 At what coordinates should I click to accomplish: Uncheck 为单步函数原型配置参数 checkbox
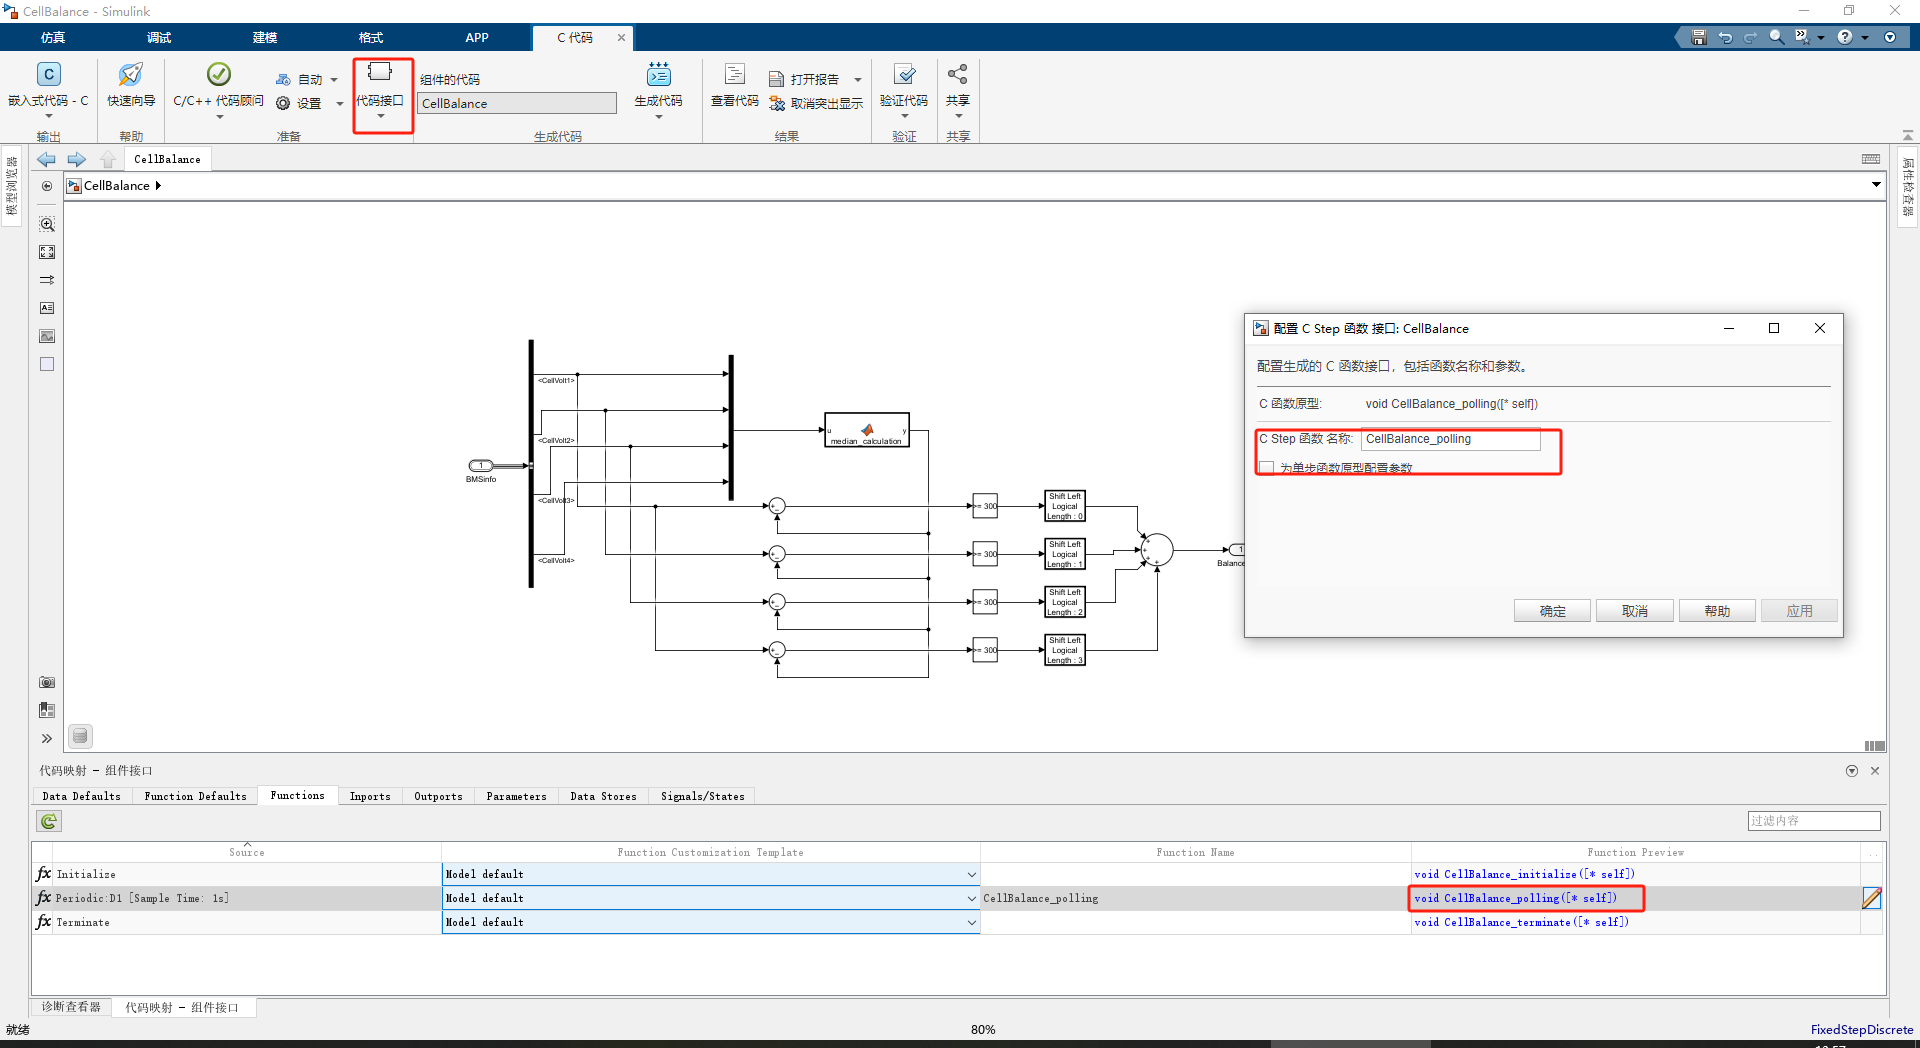(1267, 466)
